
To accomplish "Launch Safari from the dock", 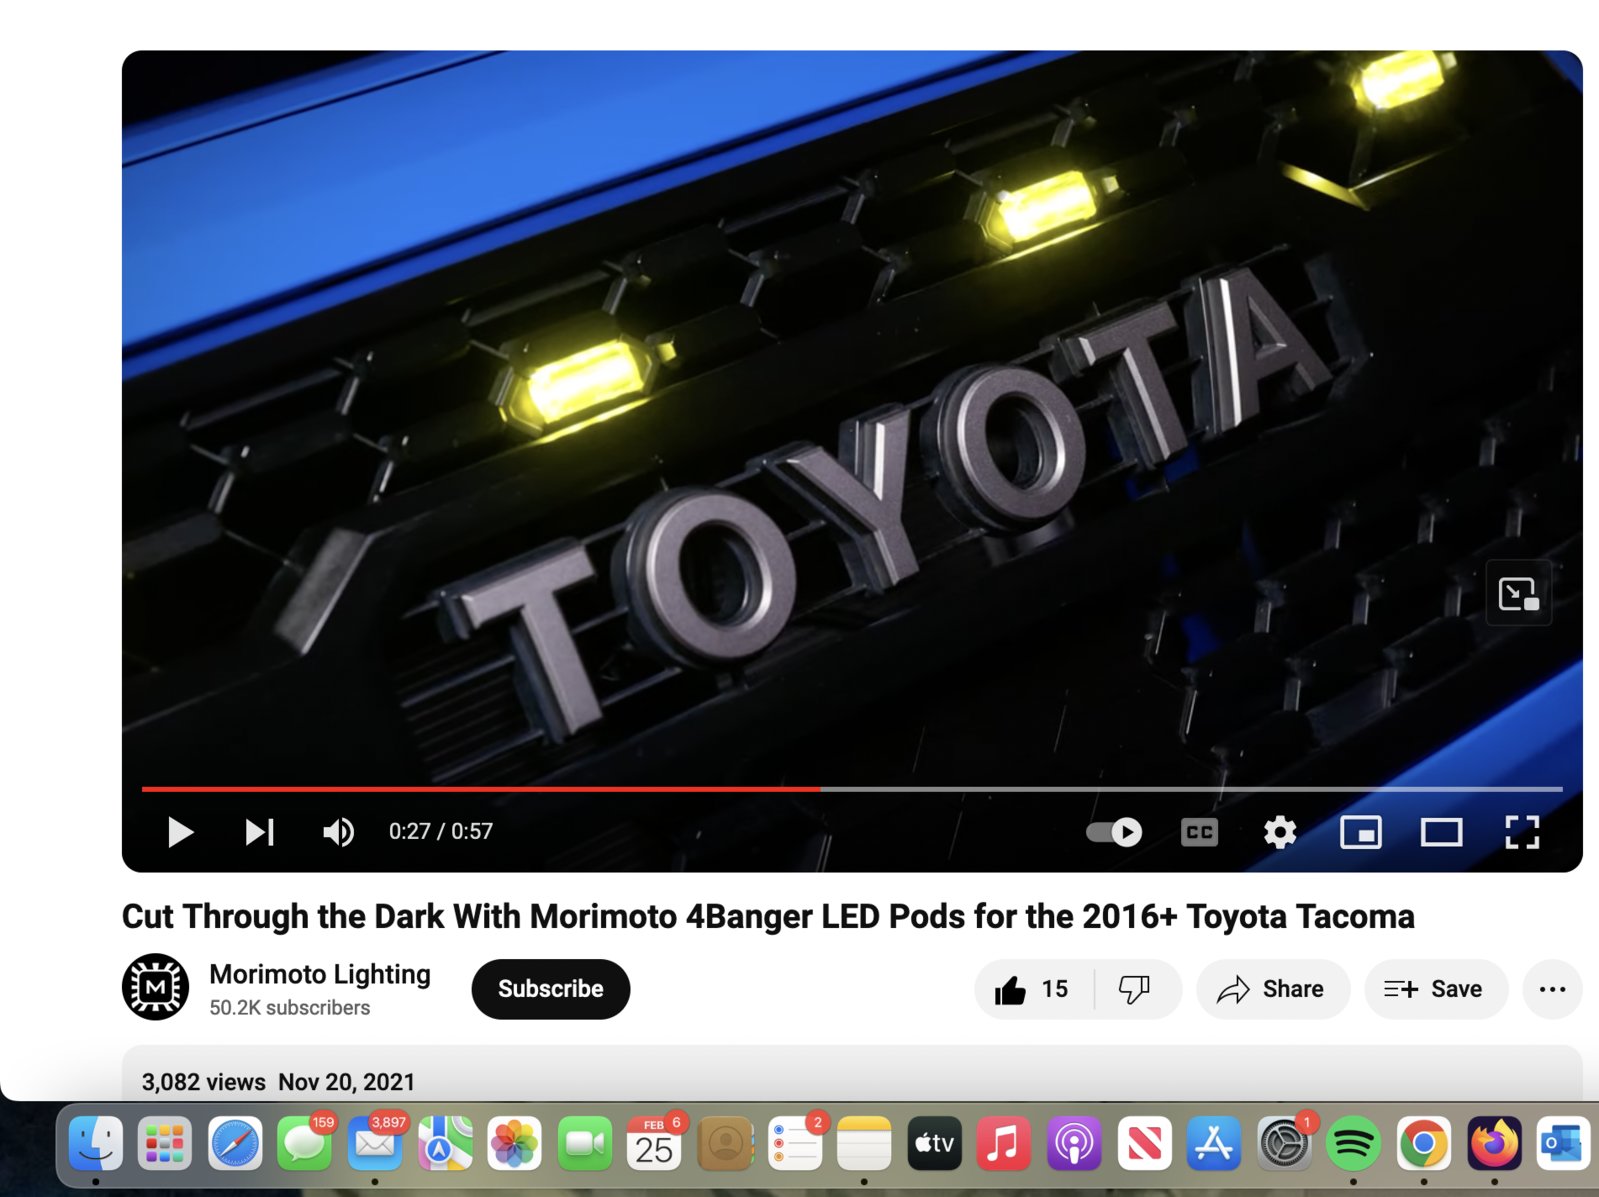I will 235,1143.
